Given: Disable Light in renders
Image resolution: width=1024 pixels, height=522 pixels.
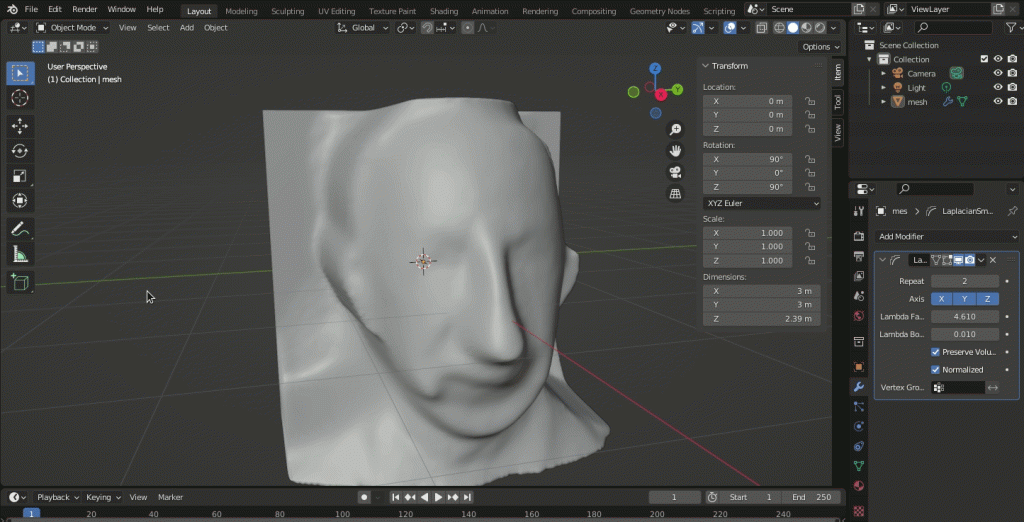Looking at the screenshot, I should pos(1012,88).
